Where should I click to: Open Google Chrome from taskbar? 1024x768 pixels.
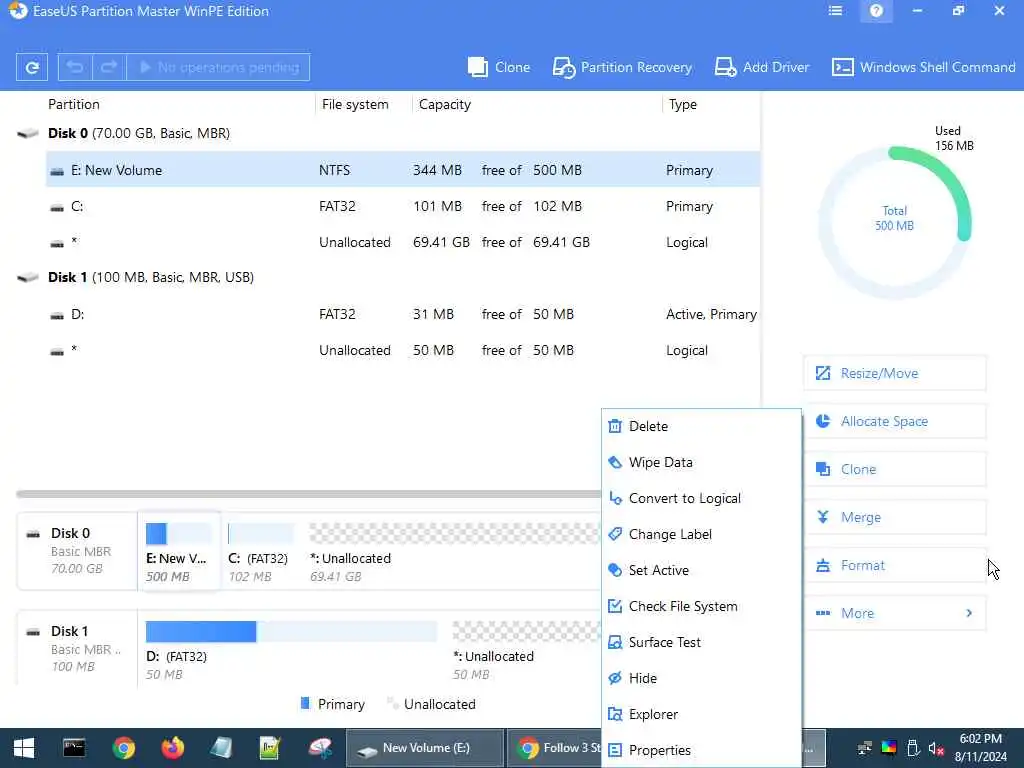[x=123, y=748]
